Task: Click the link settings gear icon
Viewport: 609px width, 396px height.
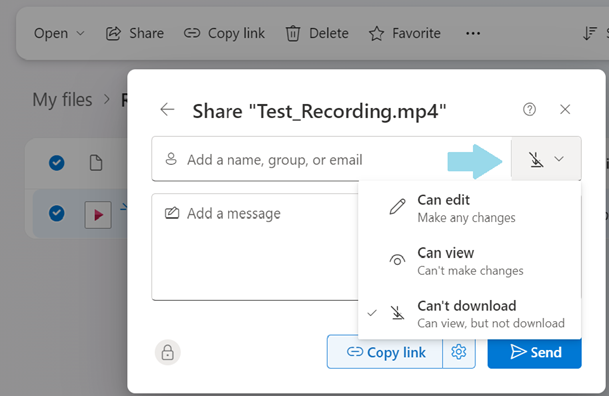Action: coord(459,352)
